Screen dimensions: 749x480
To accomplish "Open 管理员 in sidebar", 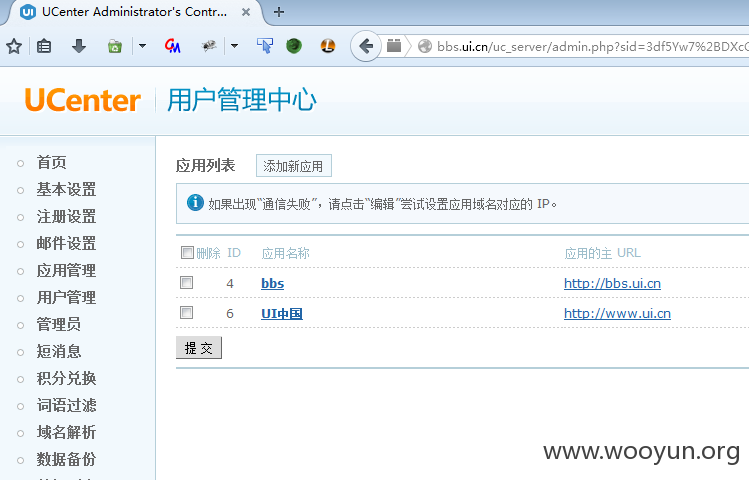I will tap(59, 324).
